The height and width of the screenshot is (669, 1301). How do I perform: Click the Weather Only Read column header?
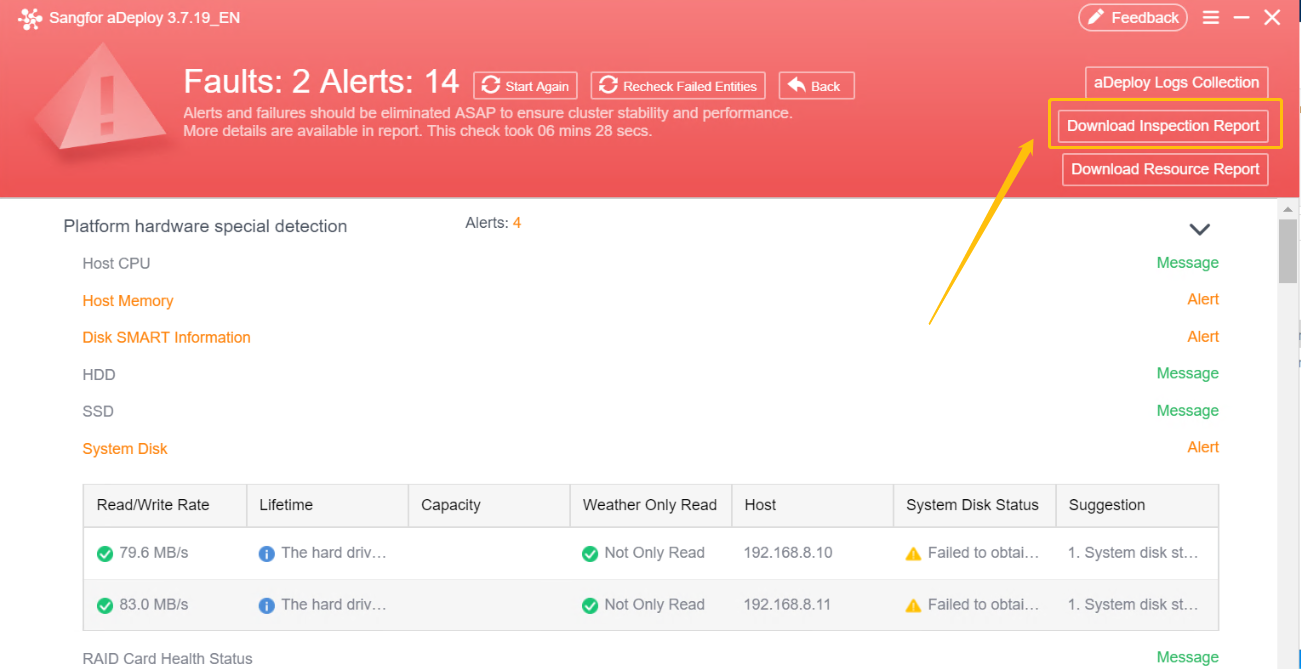tap(652, 505)
